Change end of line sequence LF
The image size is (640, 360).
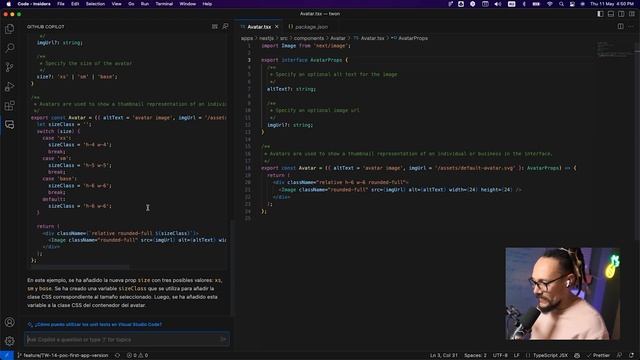coord(516,356)
